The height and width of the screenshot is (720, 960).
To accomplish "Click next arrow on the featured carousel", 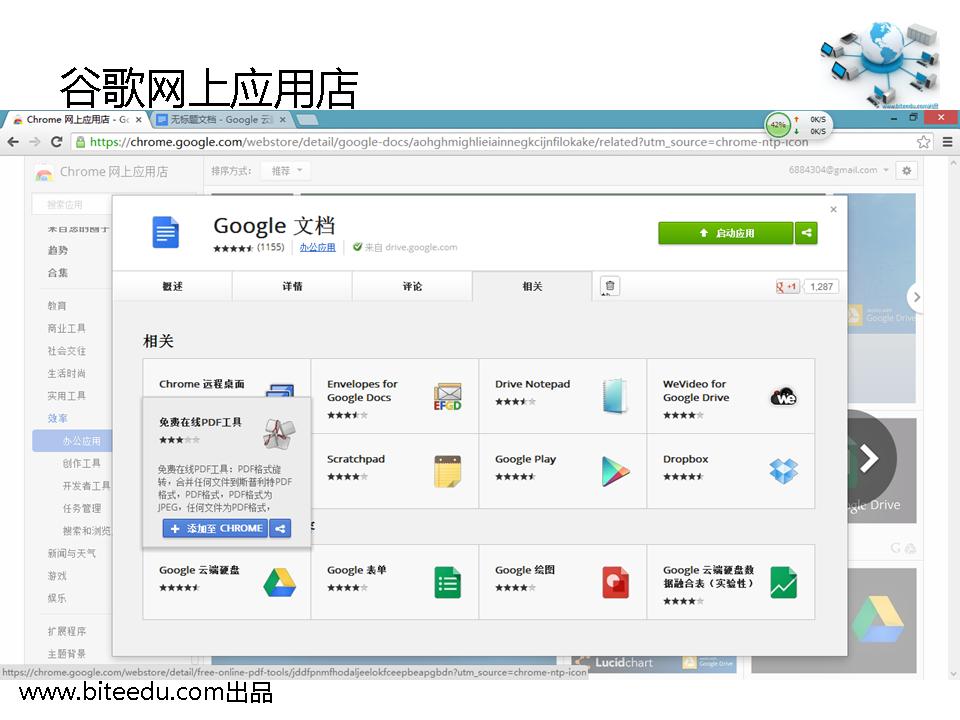I will (x=869, y=459).
